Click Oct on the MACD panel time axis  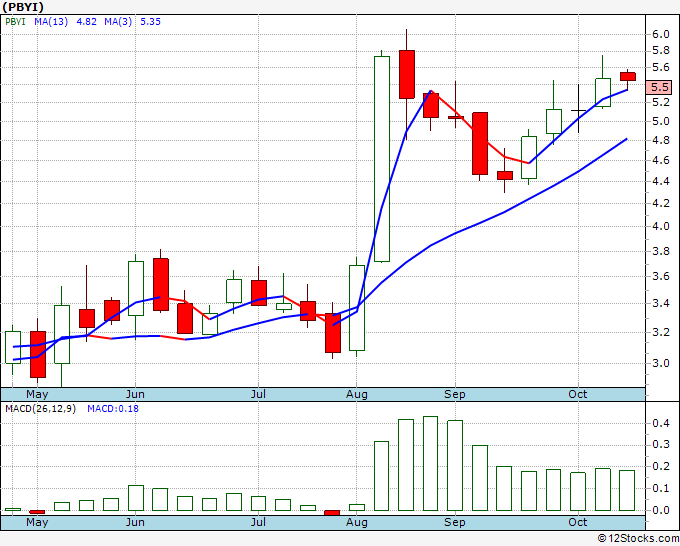pos(578,523)
